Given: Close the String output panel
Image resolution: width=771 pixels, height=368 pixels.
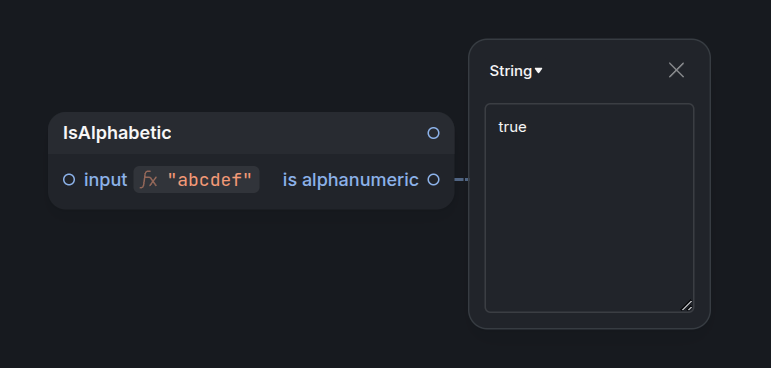Looking at the screenshot, I should (x=676, y=70).
